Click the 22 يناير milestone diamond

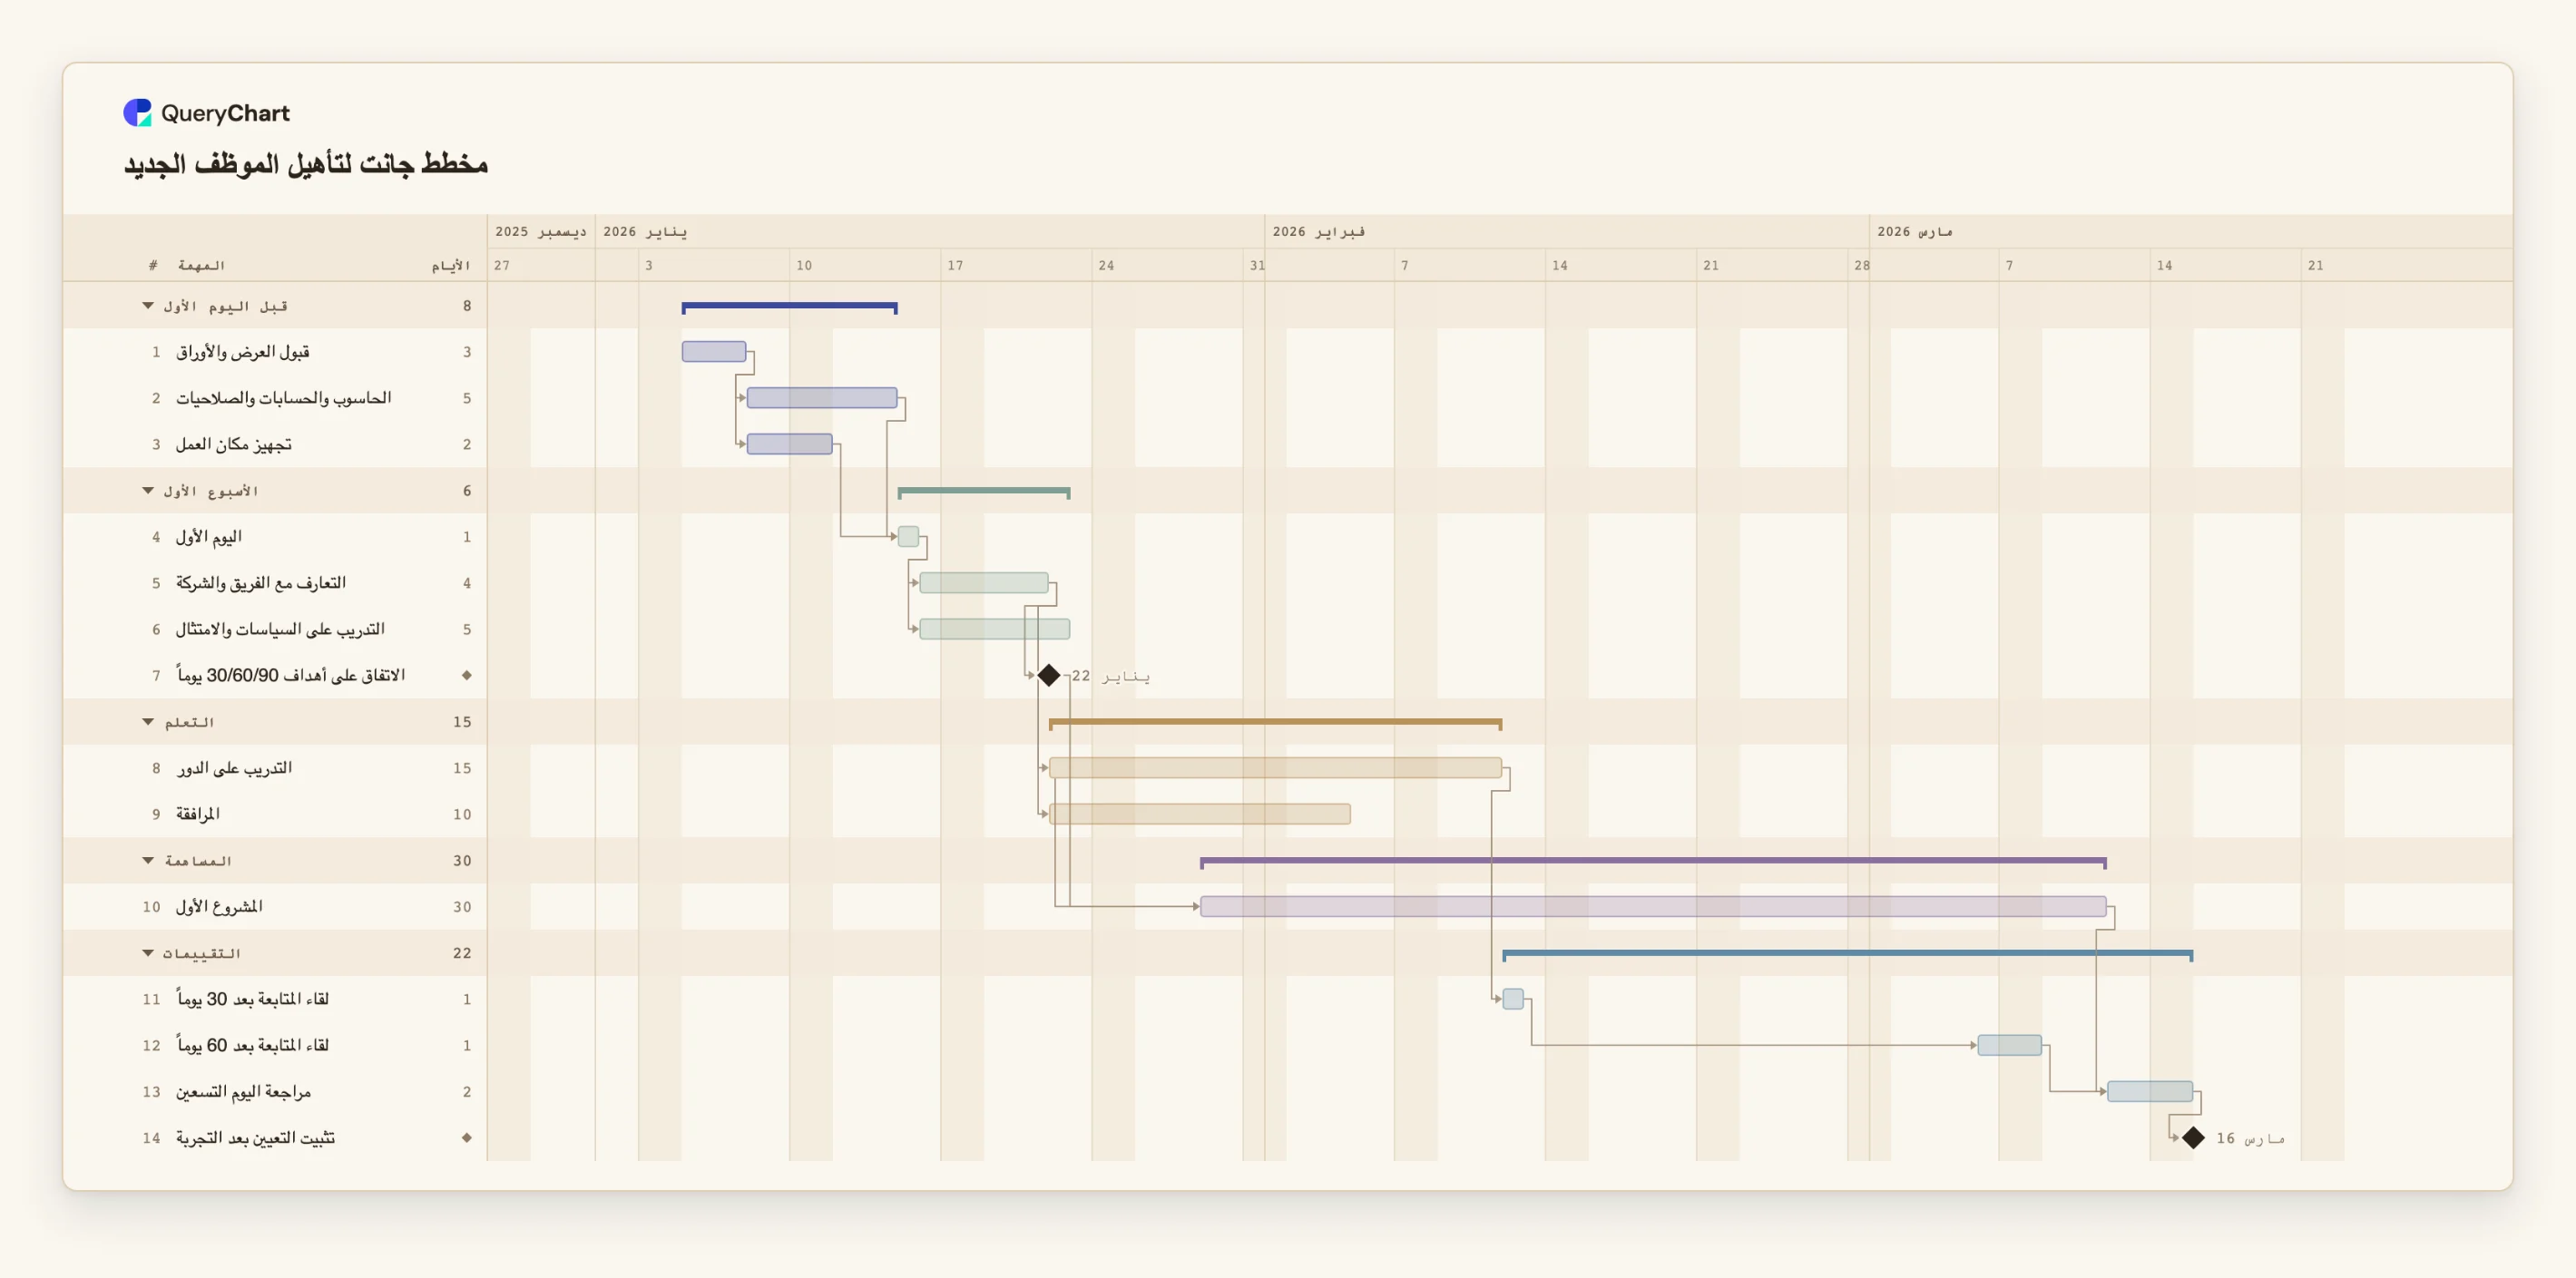(1049, 676)
